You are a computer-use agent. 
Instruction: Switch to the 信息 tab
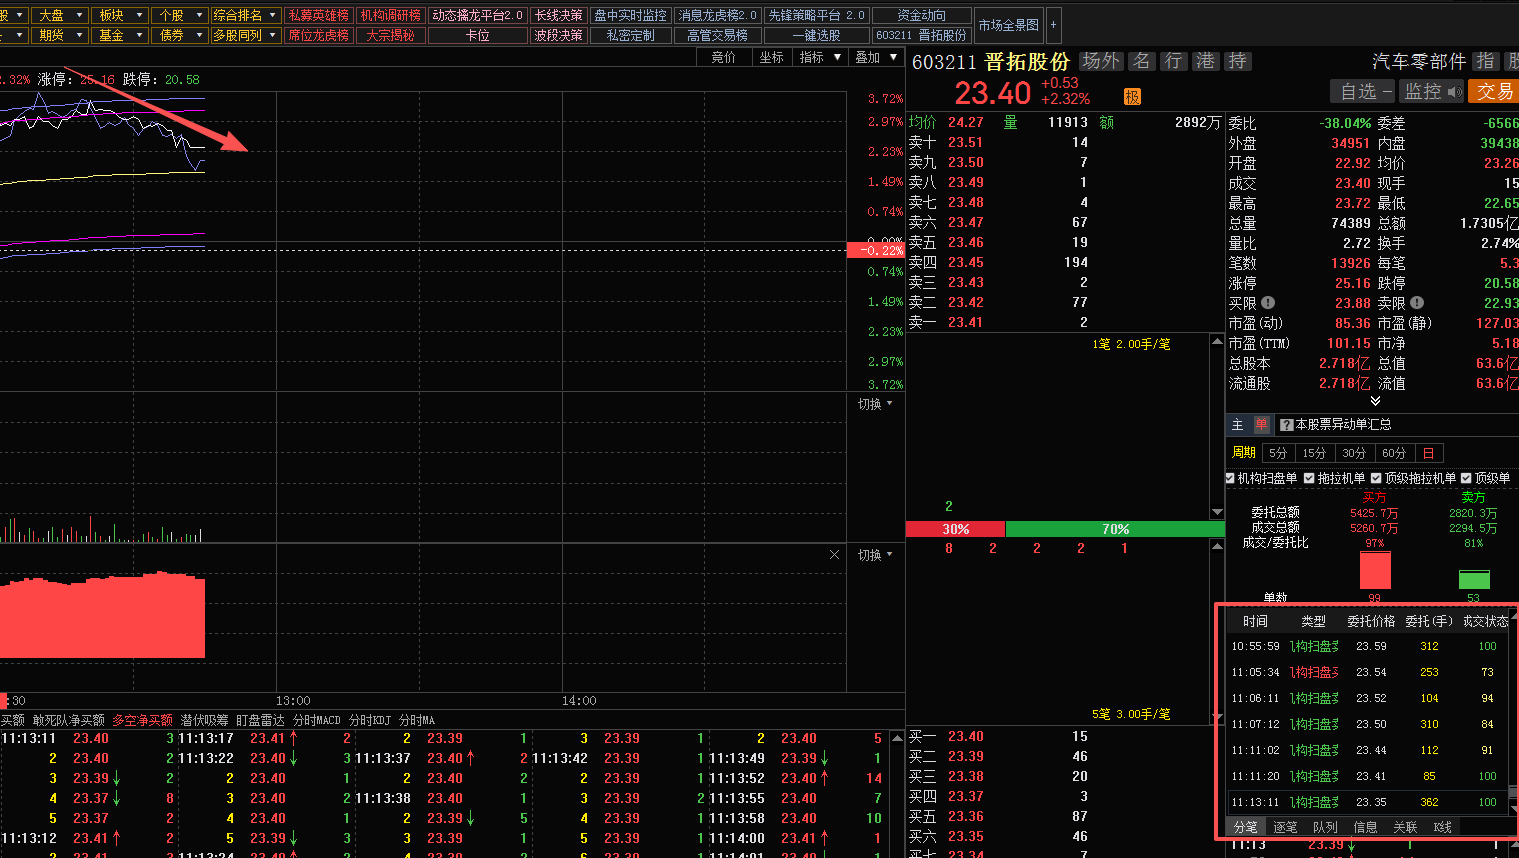pos(1365,827)
